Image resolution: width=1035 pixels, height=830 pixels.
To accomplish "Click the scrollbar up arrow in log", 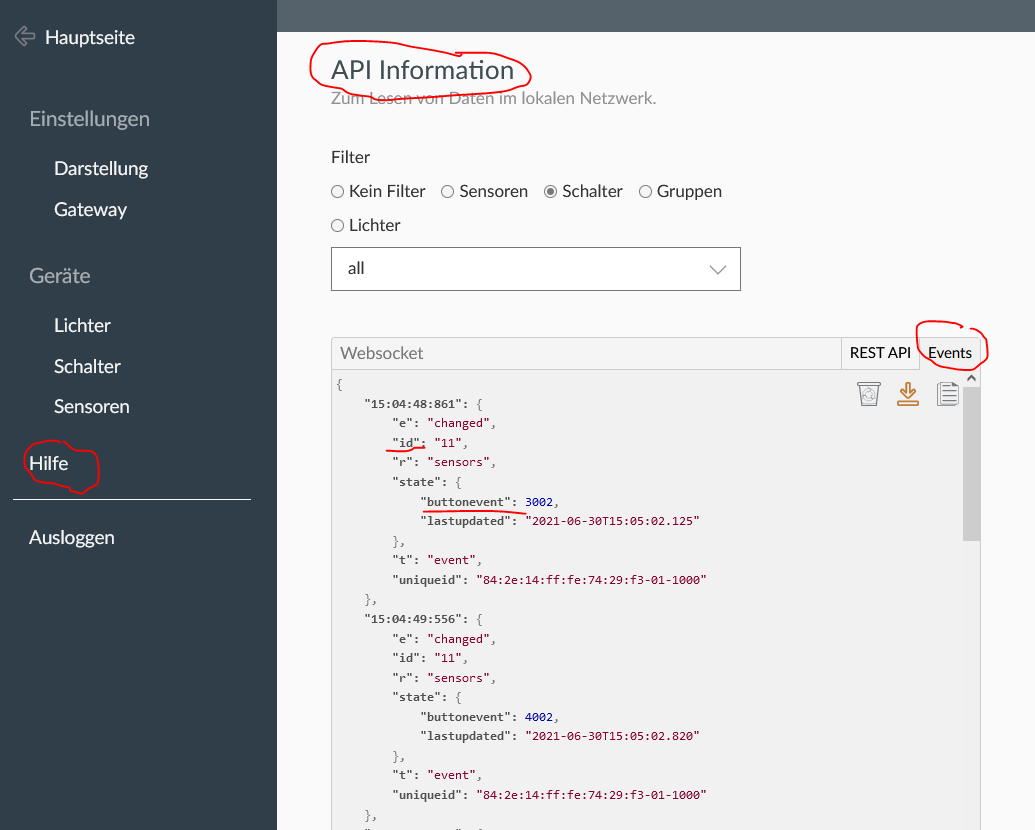I will click(x=971, y=379).
